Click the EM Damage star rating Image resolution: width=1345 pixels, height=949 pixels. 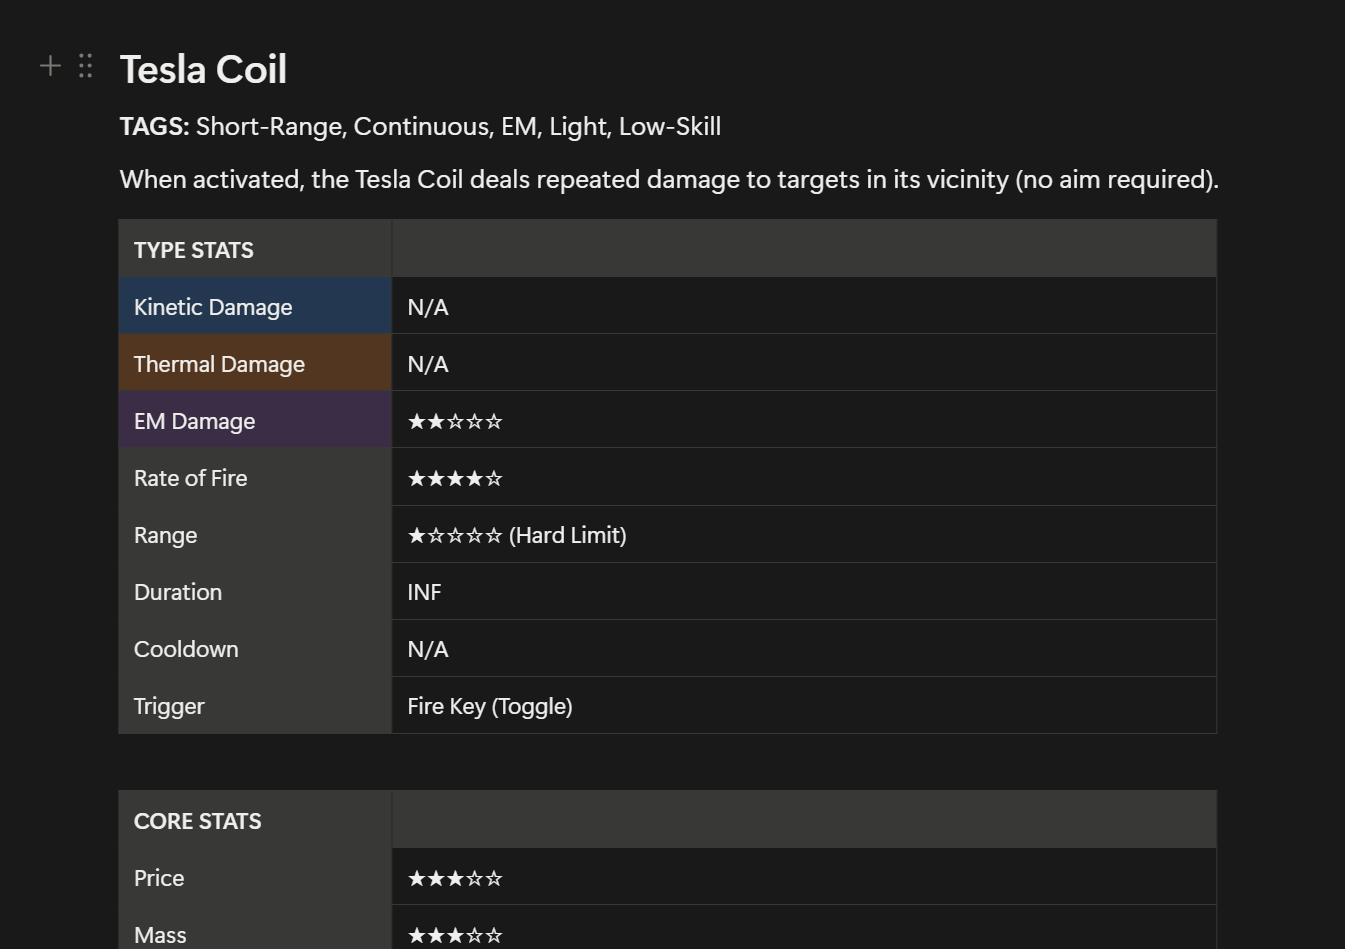[x=455, y=421]
